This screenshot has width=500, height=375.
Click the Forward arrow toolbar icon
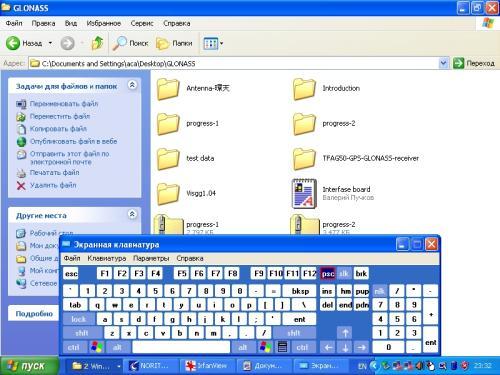[x=67, y=43]
